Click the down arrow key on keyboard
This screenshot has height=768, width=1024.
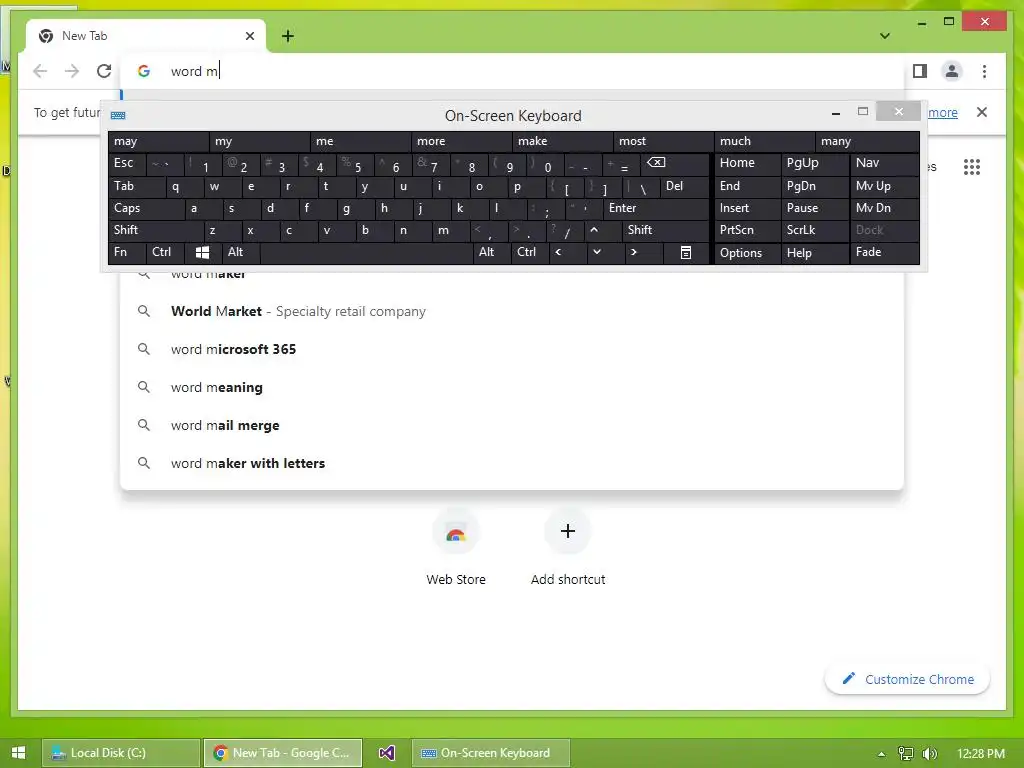605,252
